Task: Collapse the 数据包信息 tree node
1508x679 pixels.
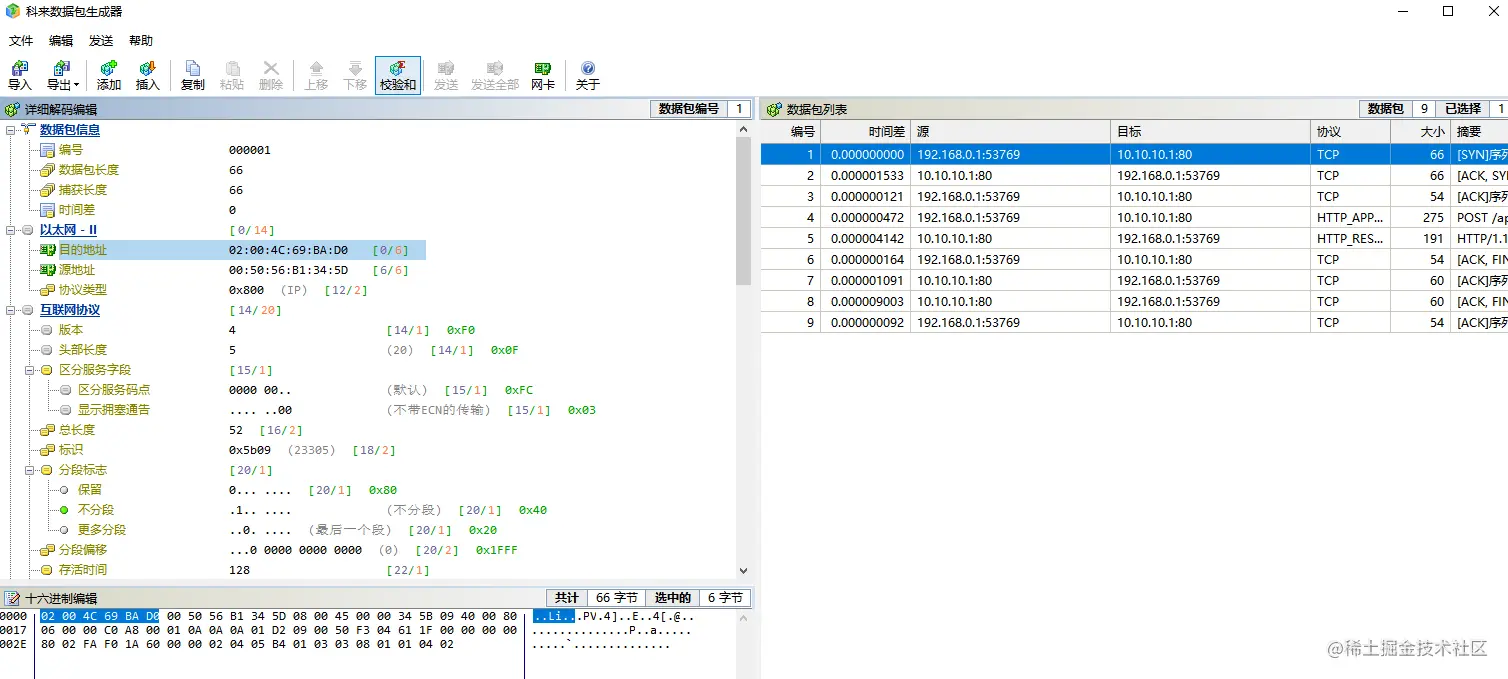Action: click(x=10, y=130)
